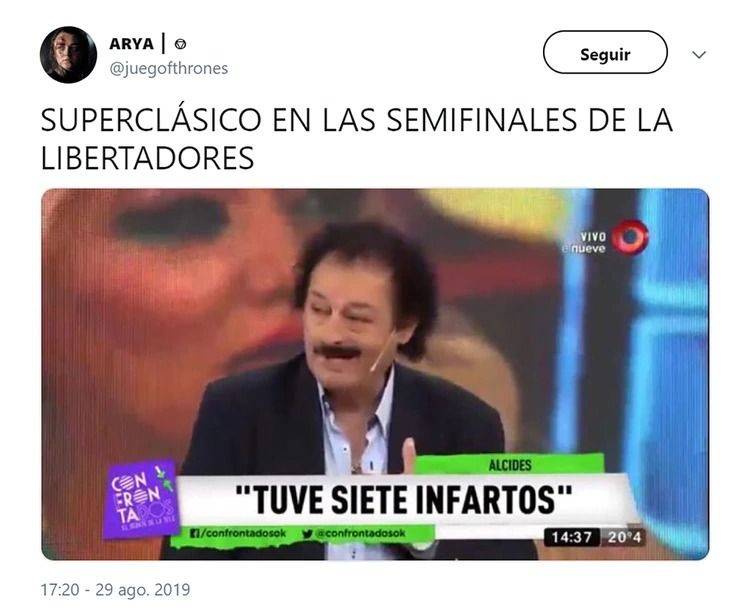Image resolution: width=750 pixels, height=611 pixels.
Task: Click the green ALCIDES name banner
Action: (509, 465)
